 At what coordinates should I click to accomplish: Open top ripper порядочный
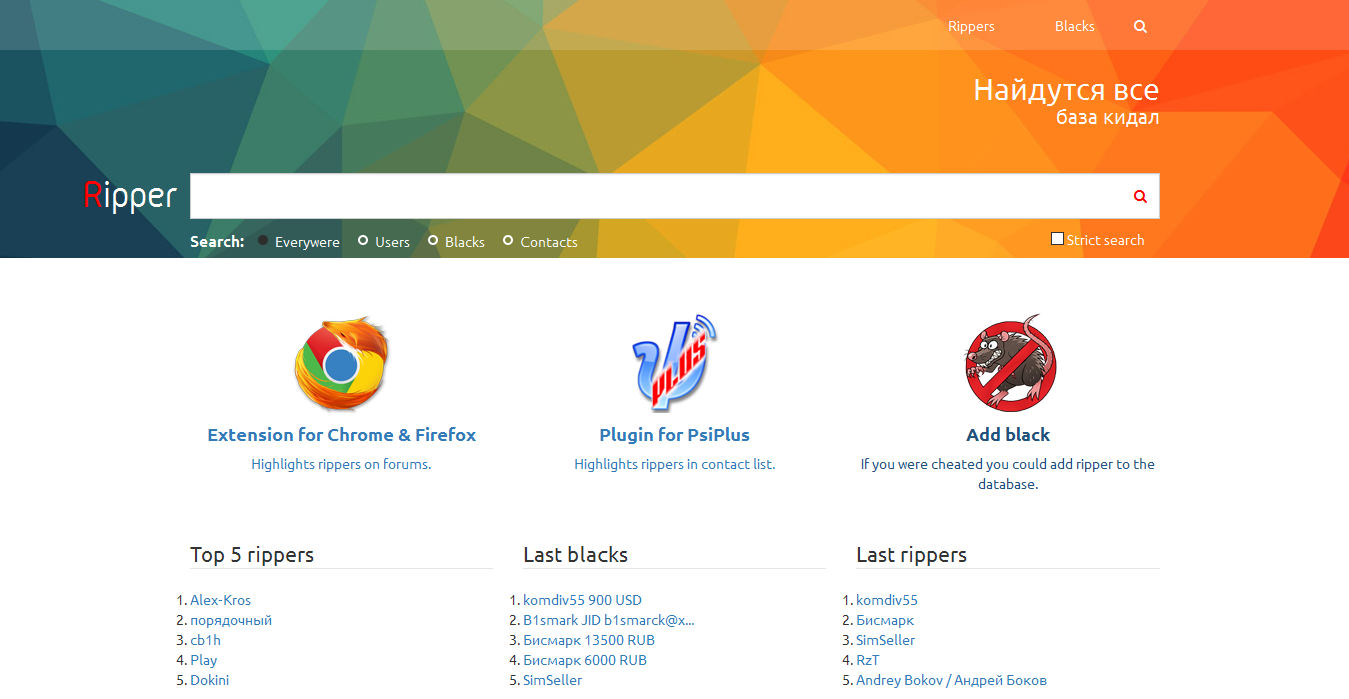[x=231, y=620]
